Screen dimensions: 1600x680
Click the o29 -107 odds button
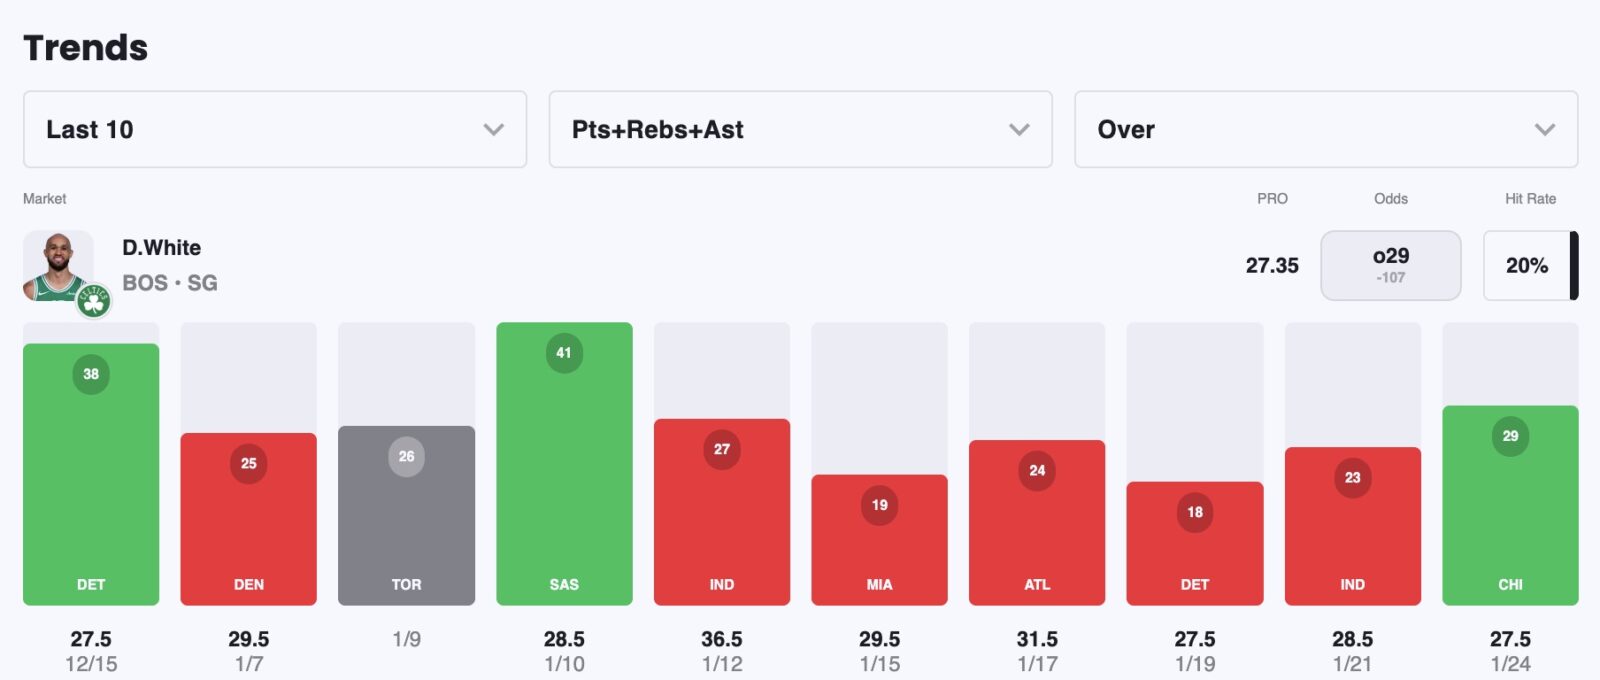pyautogui.click(x=1390, y=266)
